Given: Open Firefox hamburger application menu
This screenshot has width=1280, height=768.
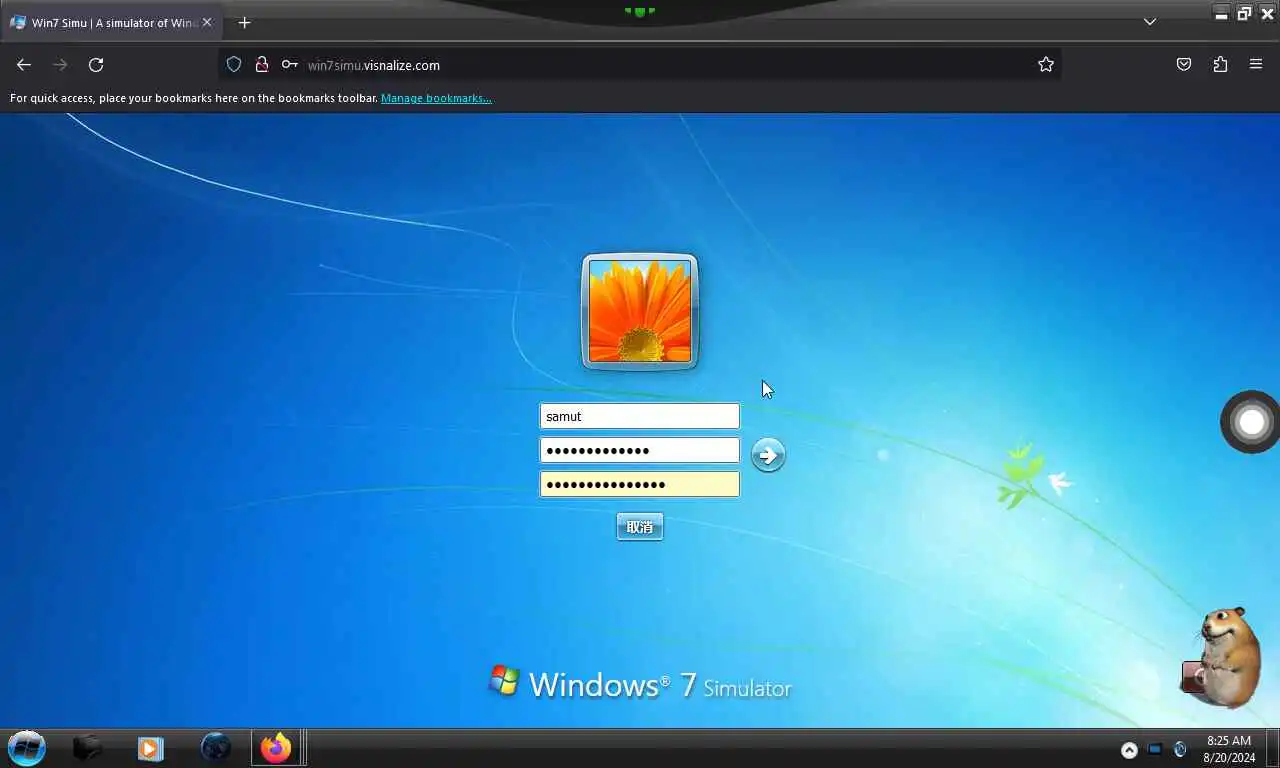Looking at the screenshot, I should 1256,65.
